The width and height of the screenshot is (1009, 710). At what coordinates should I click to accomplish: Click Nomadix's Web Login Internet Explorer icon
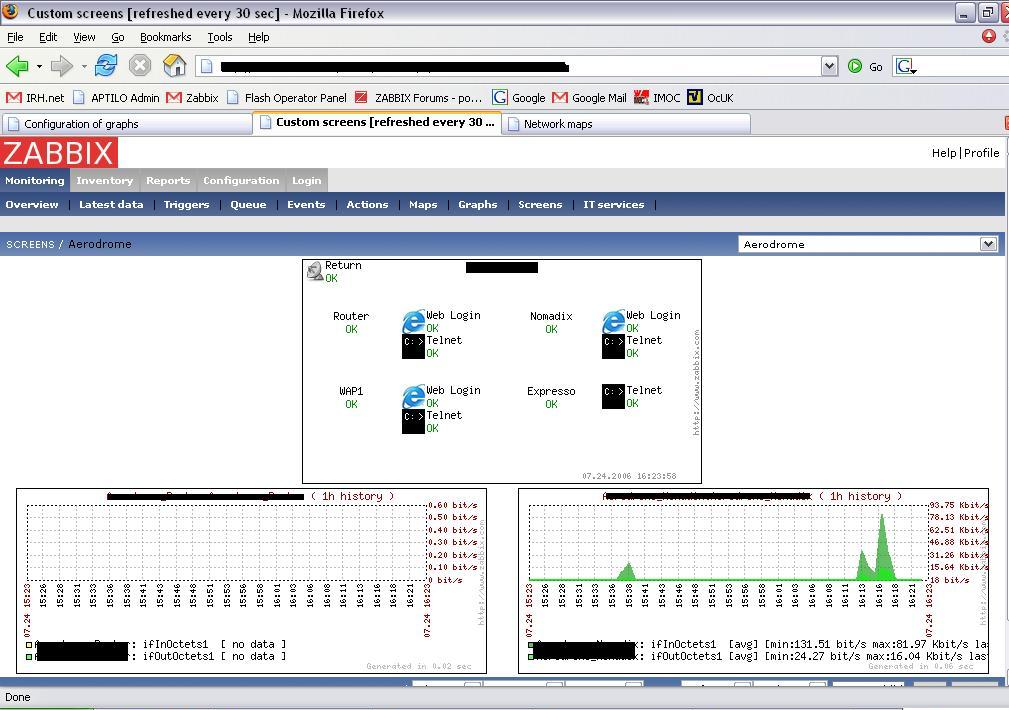tap(613, 322)
